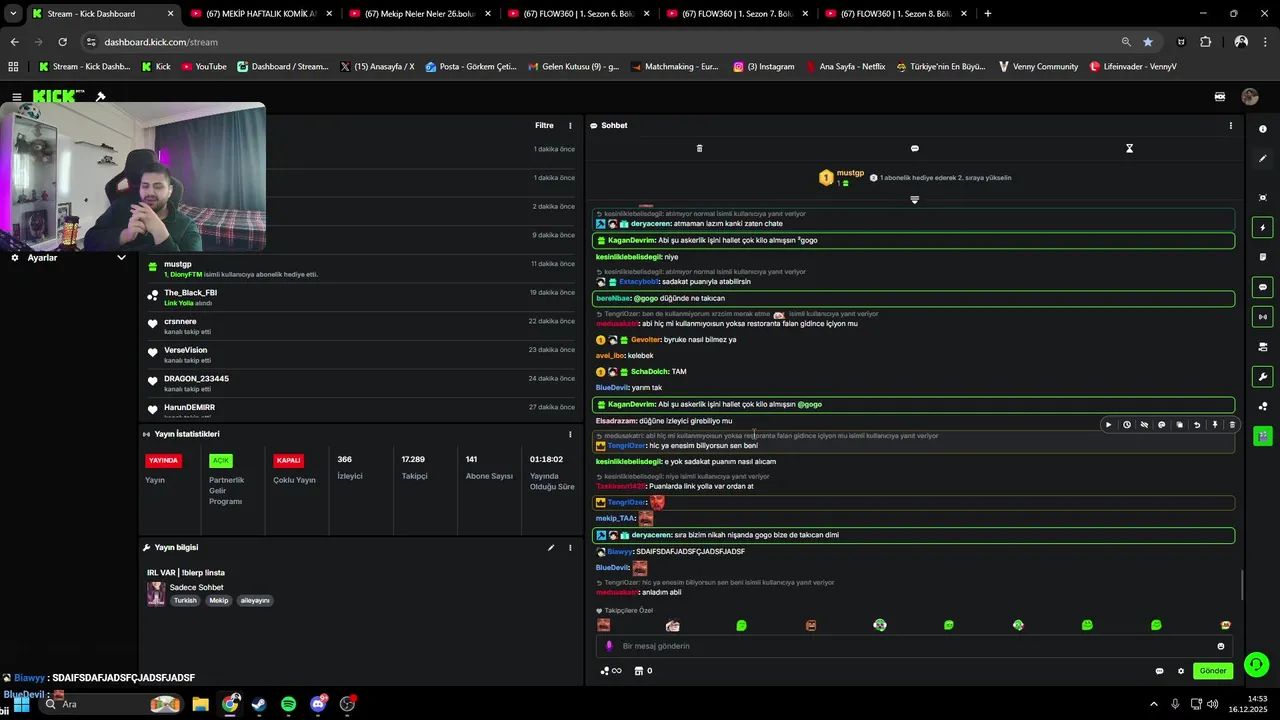This screenshot has width=1280, height=720.
Task: Open Yayın bilgisi three-dot menu
Action: coord(570,548)
